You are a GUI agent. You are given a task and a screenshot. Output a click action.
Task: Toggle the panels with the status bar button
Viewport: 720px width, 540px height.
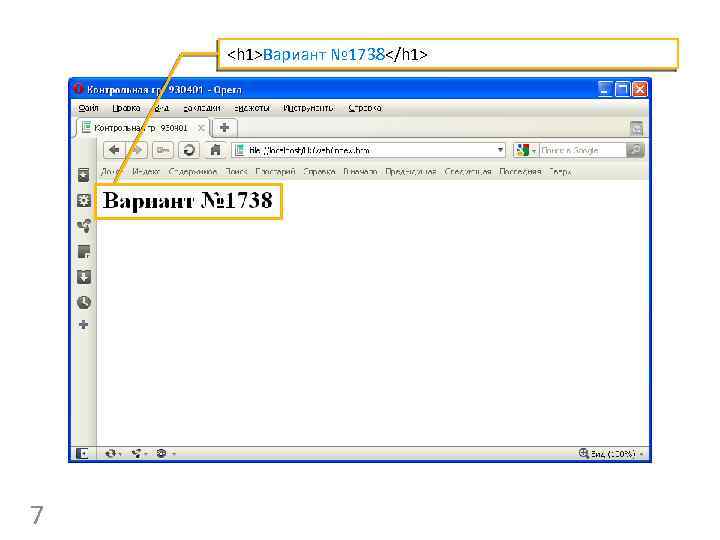coord(82,454)
